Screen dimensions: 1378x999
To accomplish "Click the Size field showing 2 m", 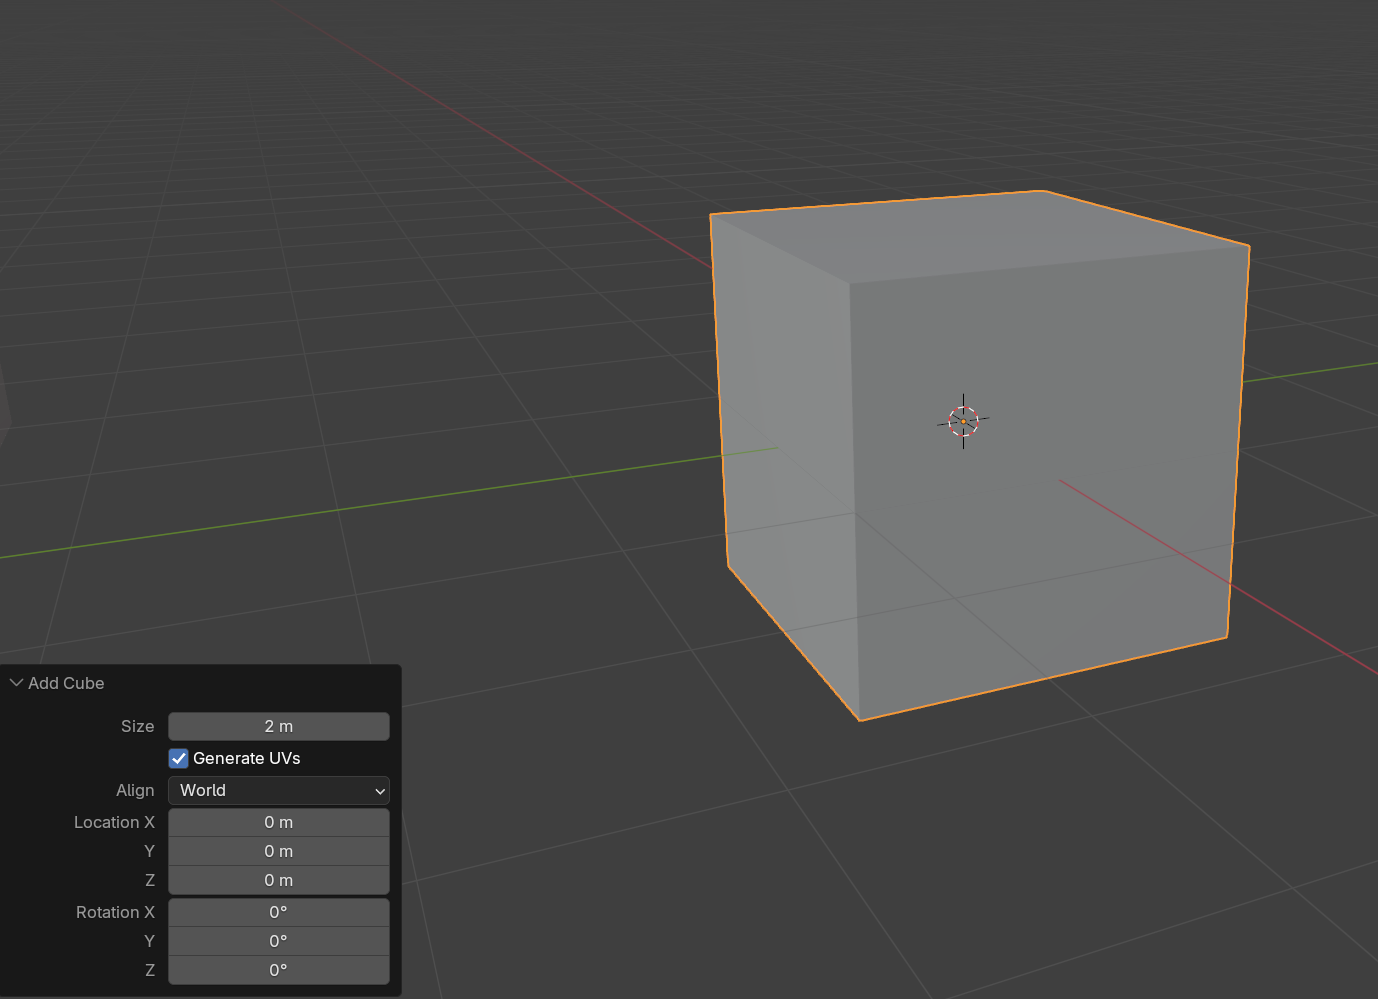I will [x=279, y=726].
